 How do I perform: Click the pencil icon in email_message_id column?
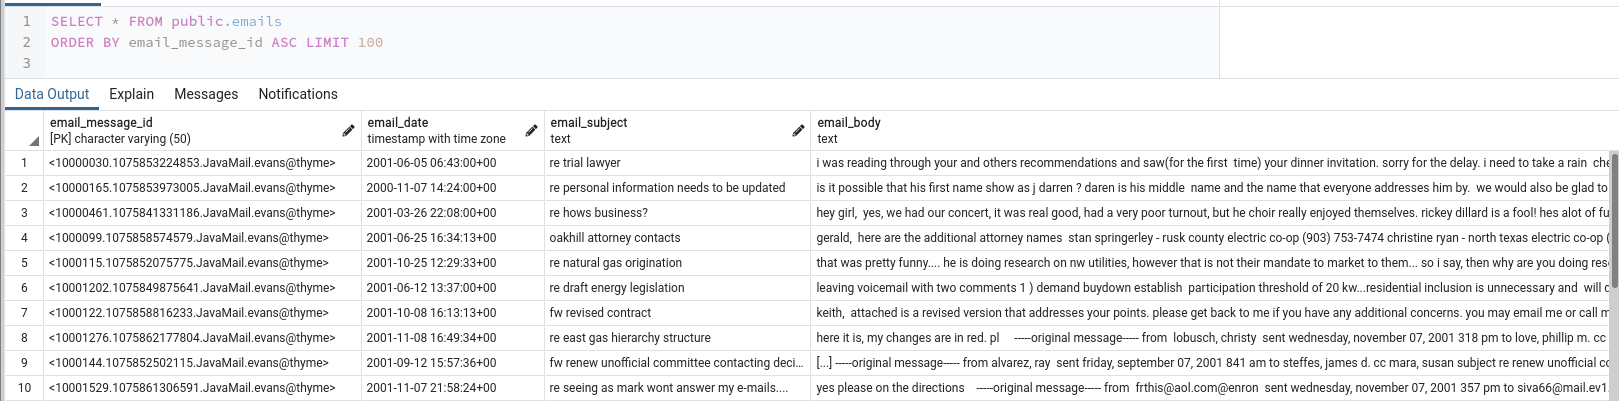[x=348, y=131]
